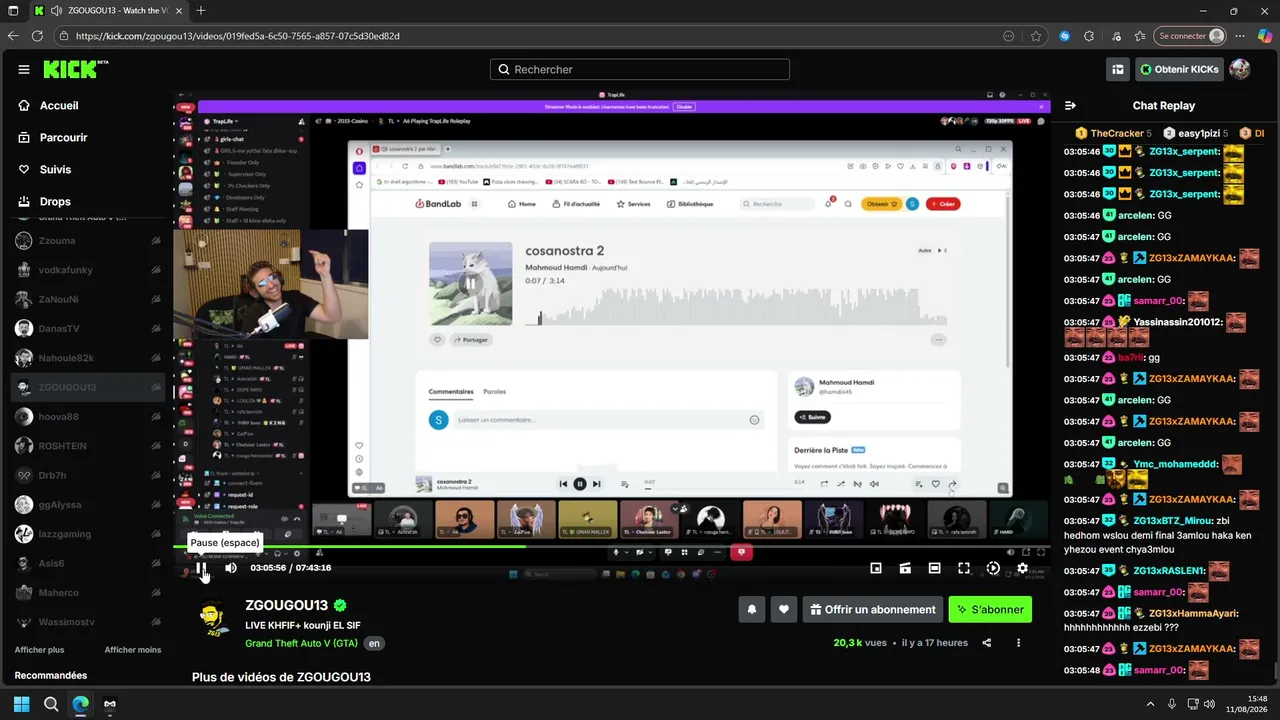This screenshot has height=720, width=1280.
Task: Open the Windows Start menu
Action: (21, 704)
